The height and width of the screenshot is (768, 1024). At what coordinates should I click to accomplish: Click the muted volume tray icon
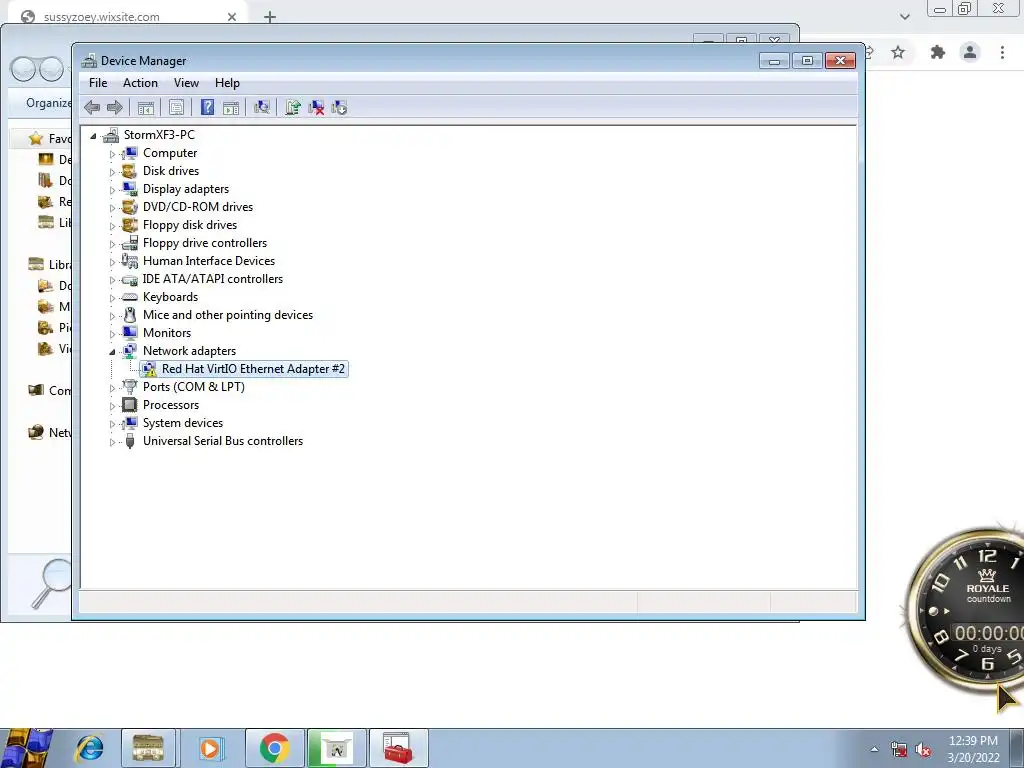(923, 750)
